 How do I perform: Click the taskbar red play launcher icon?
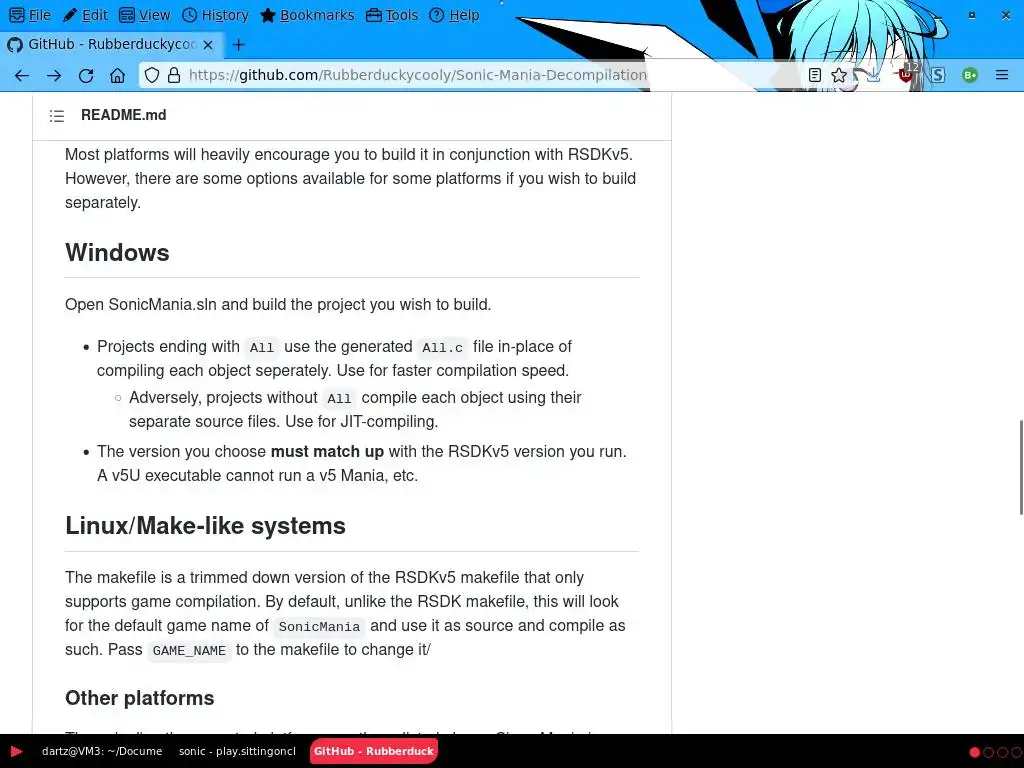[16, 752]
